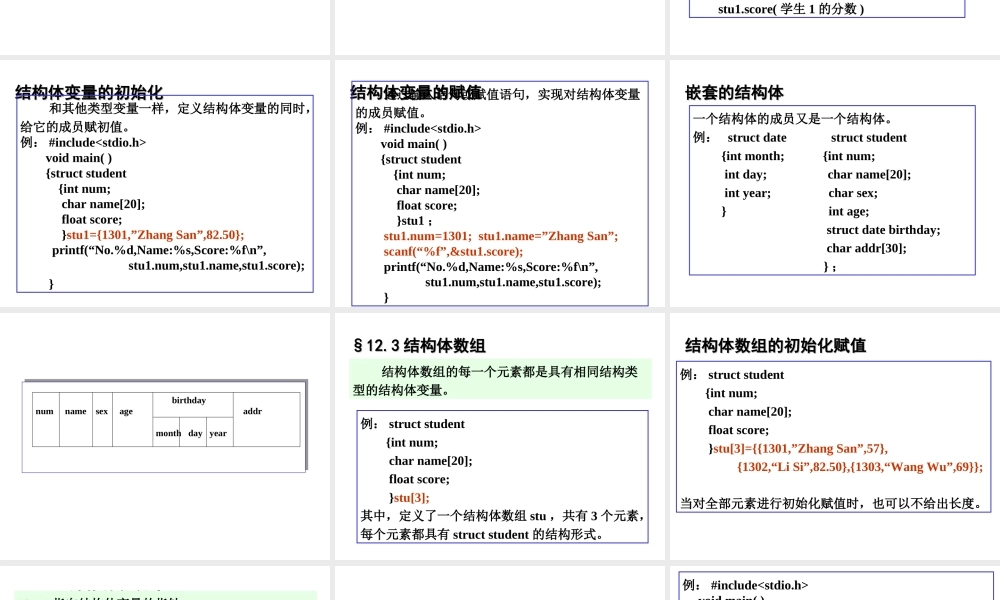Click the text char addr[30];
The image size is (1000, 600).
(866, 248)
